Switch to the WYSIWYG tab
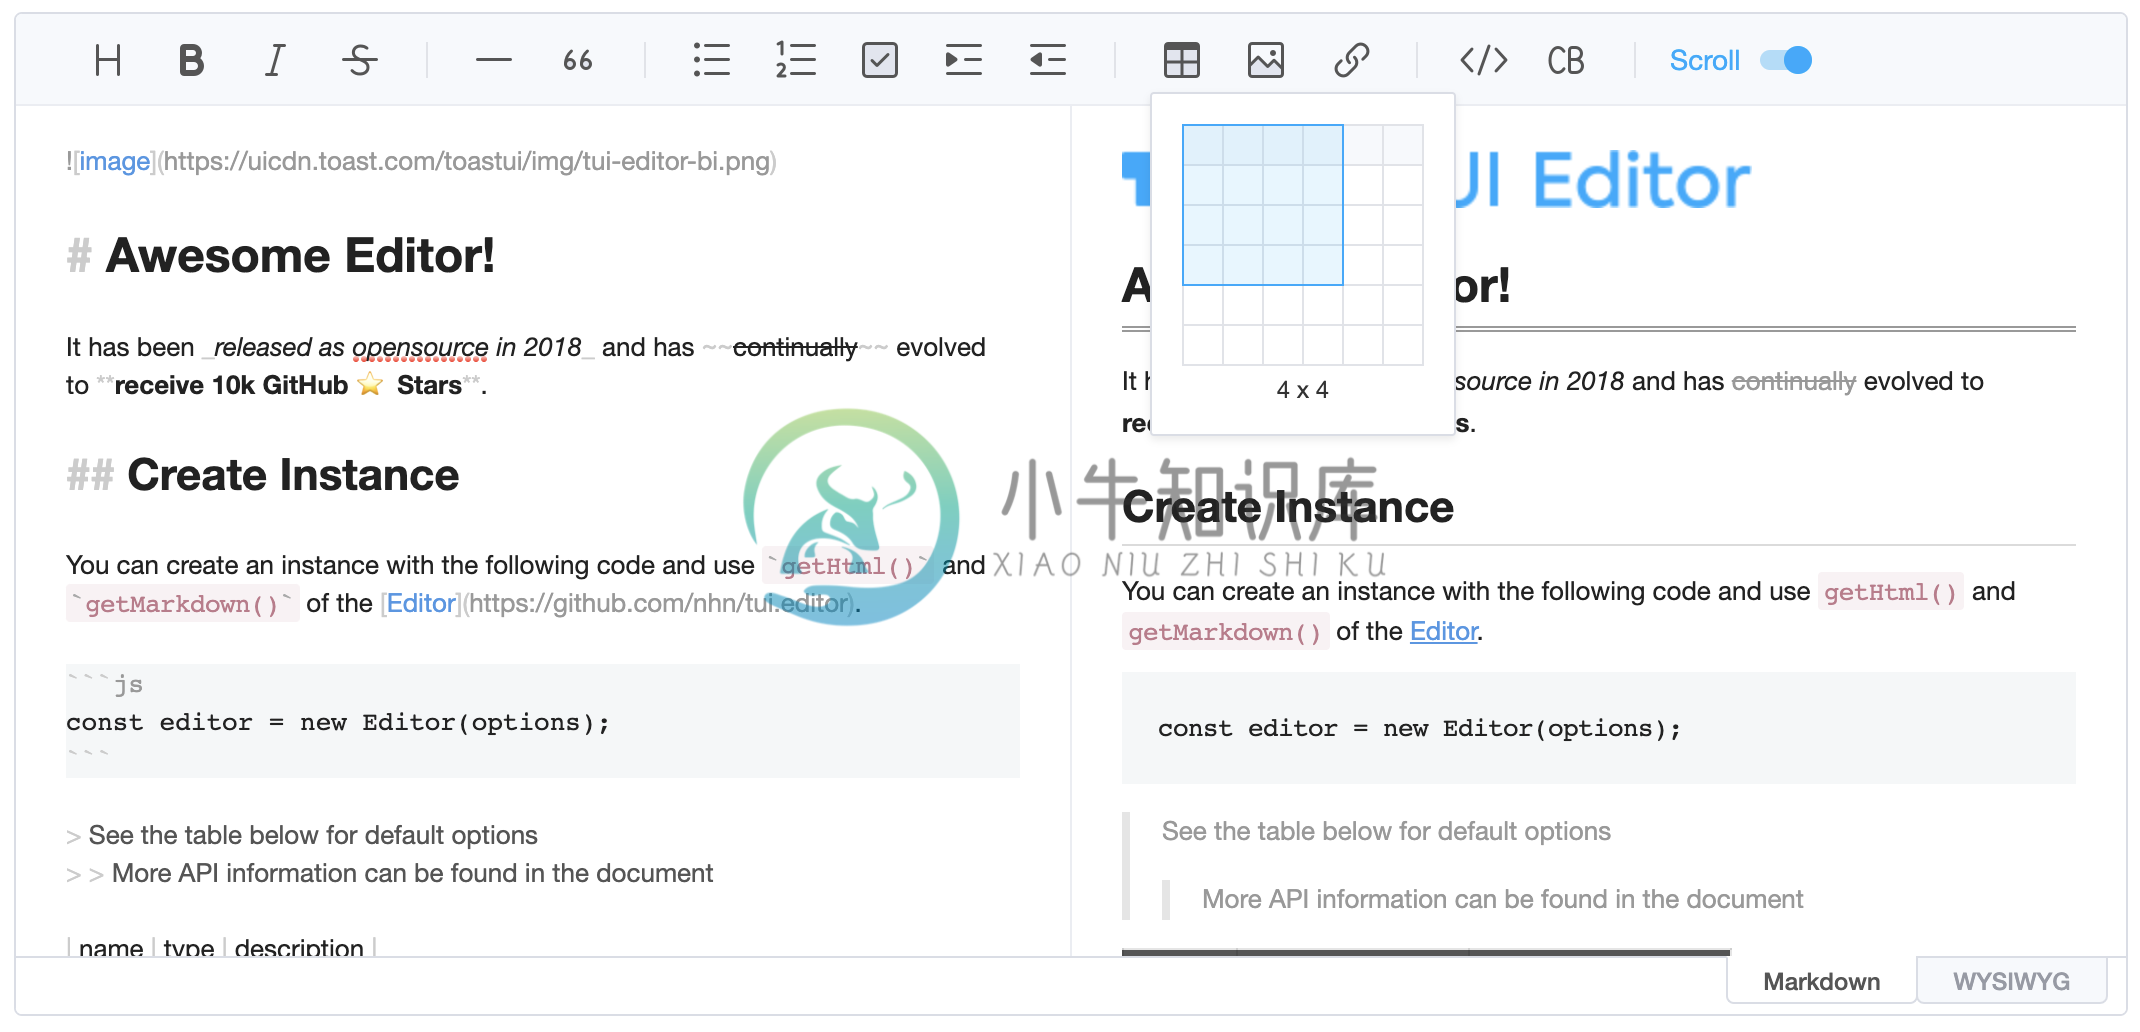 (x=2011, y=981)
